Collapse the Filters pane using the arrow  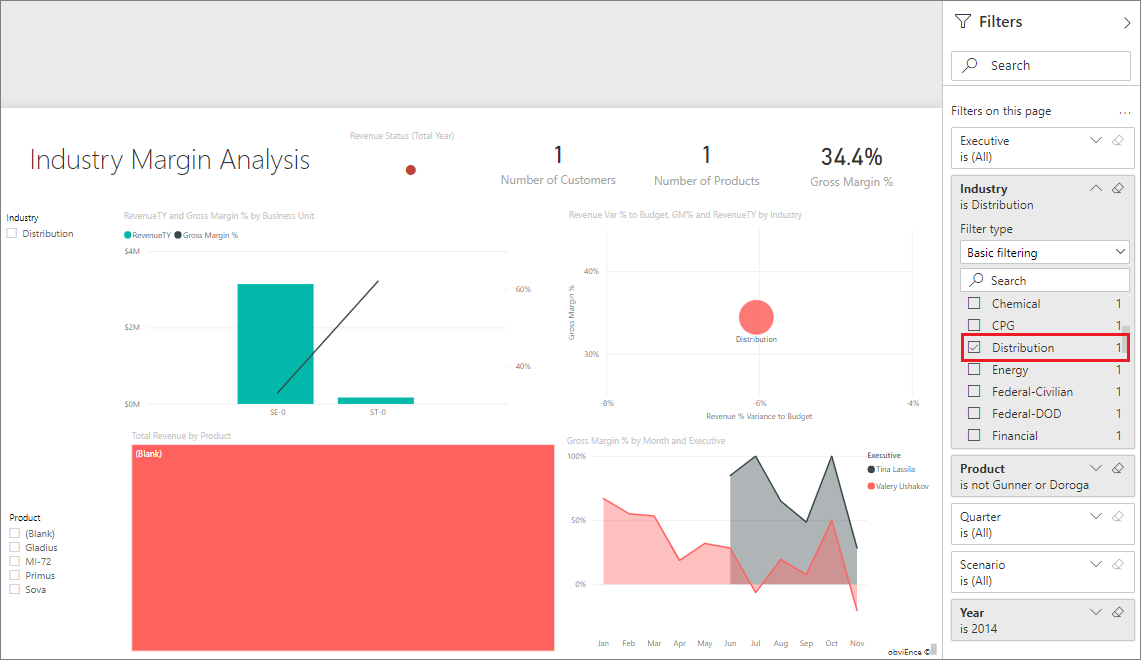tap(1127, 22)
